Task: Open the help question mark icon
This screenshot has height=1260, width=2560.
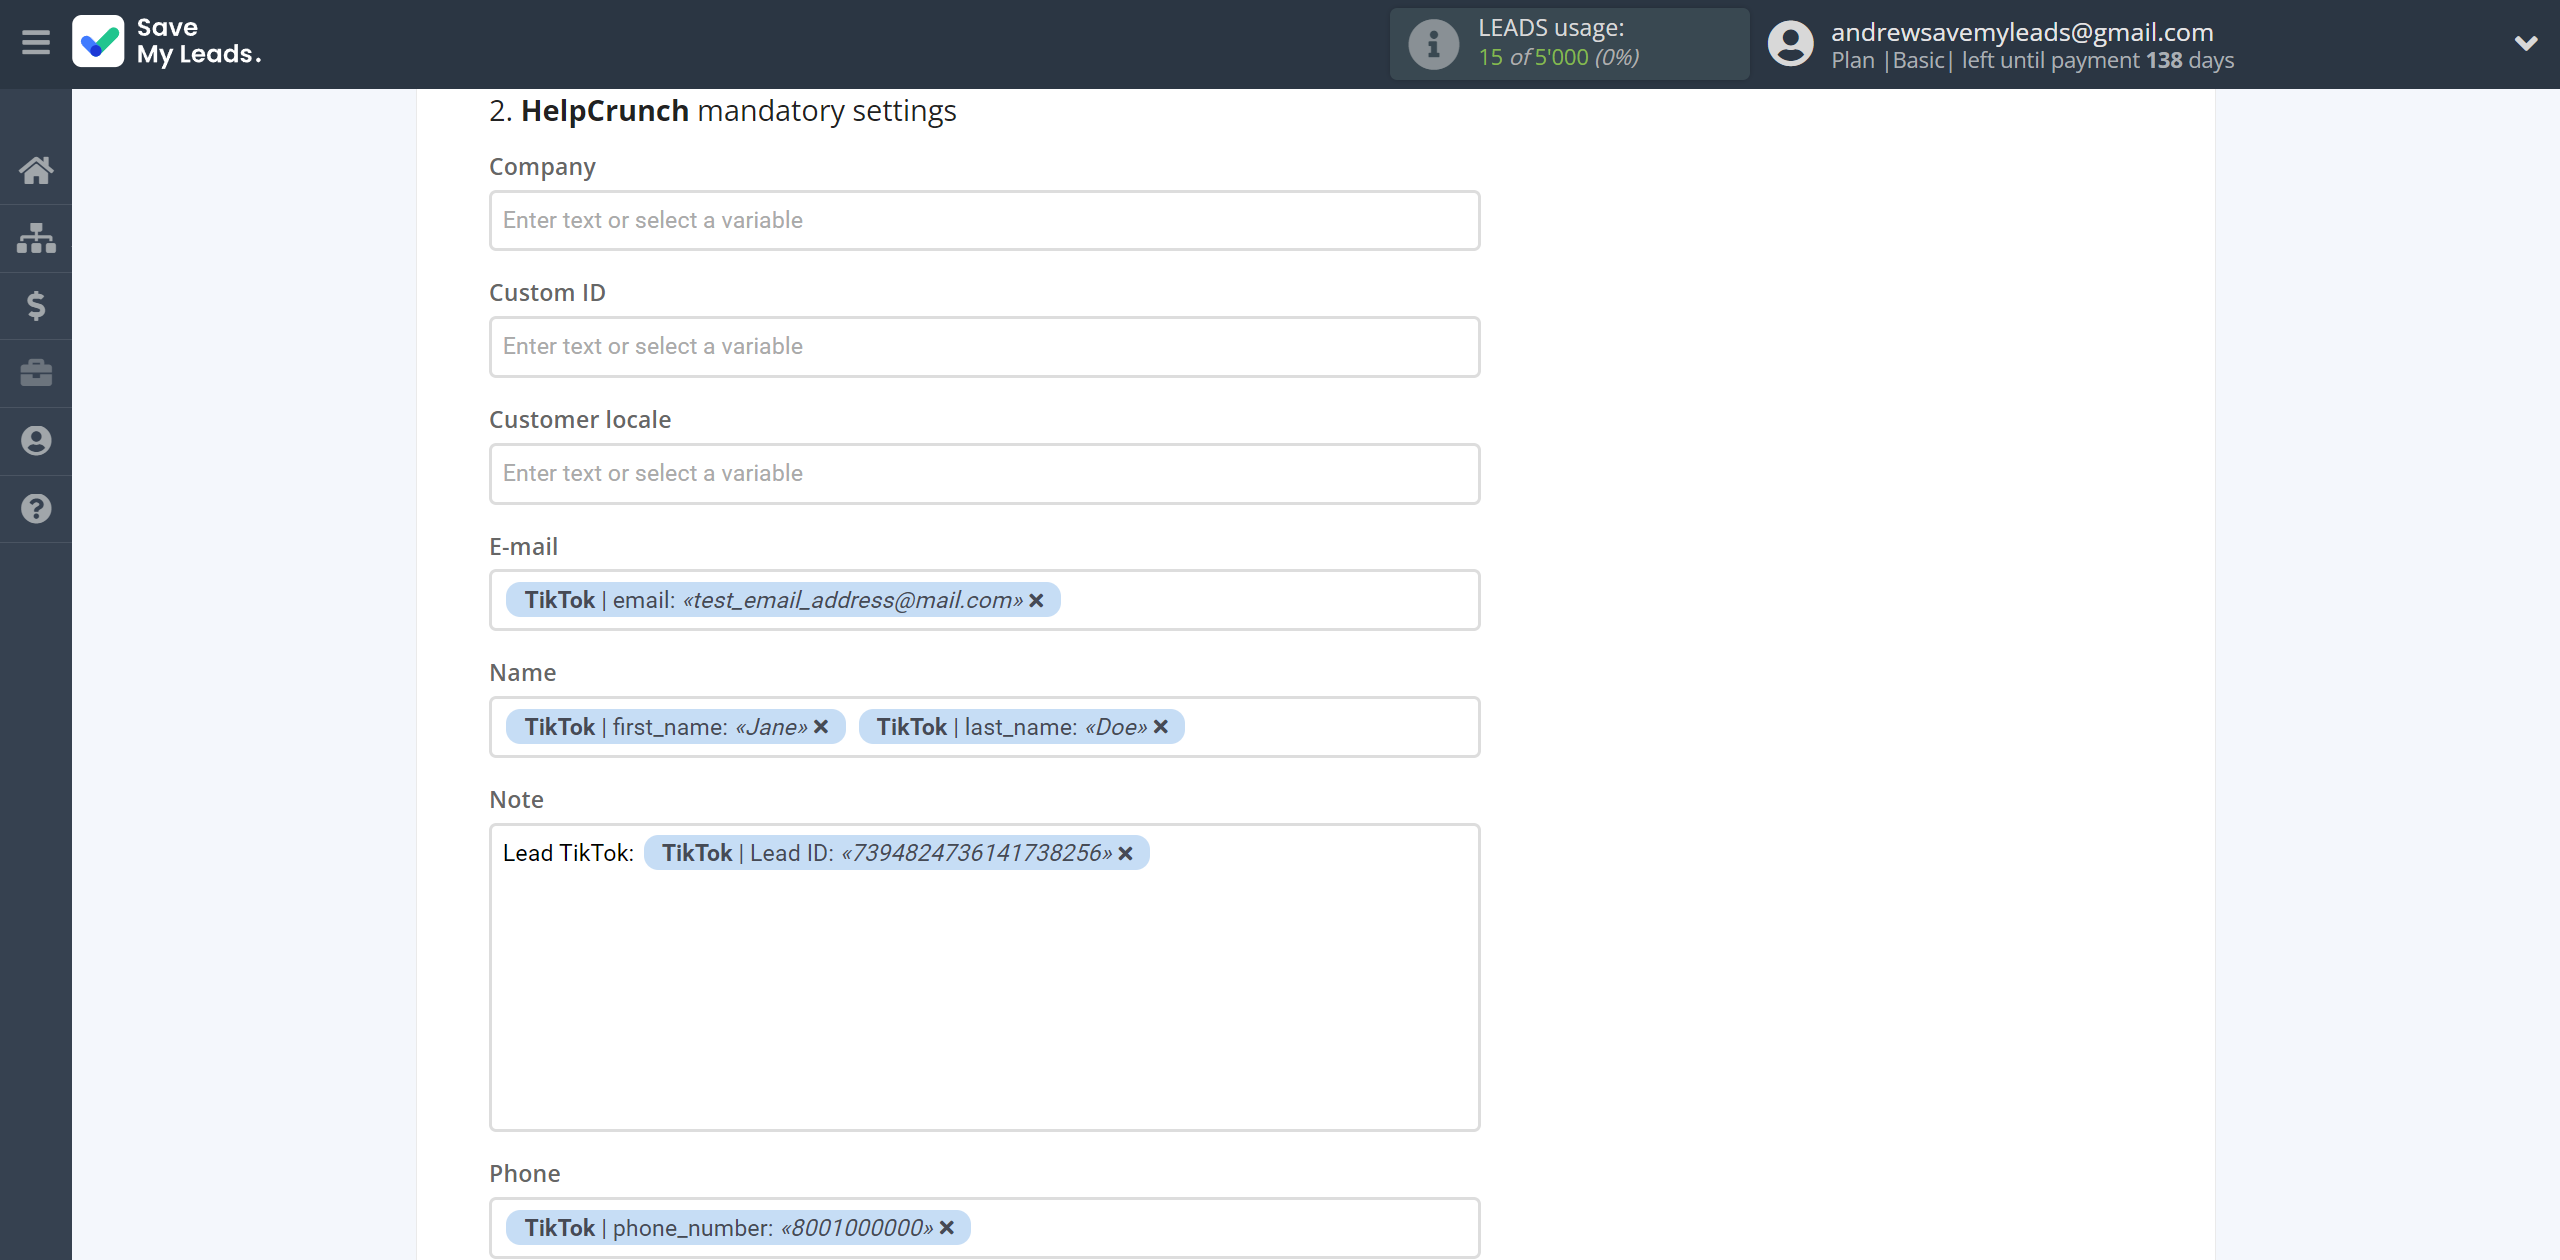Action: pos(36,509)
